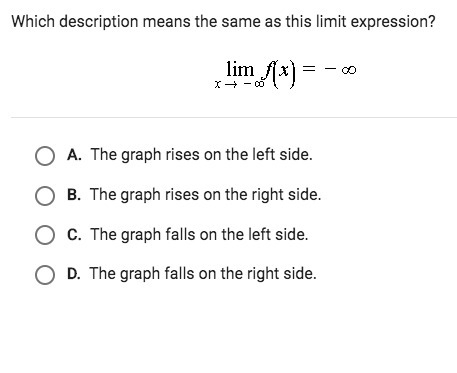This screenshot has height=373, width=457.
Task: Click the horizontal divider line
Action: coord(234,117)
